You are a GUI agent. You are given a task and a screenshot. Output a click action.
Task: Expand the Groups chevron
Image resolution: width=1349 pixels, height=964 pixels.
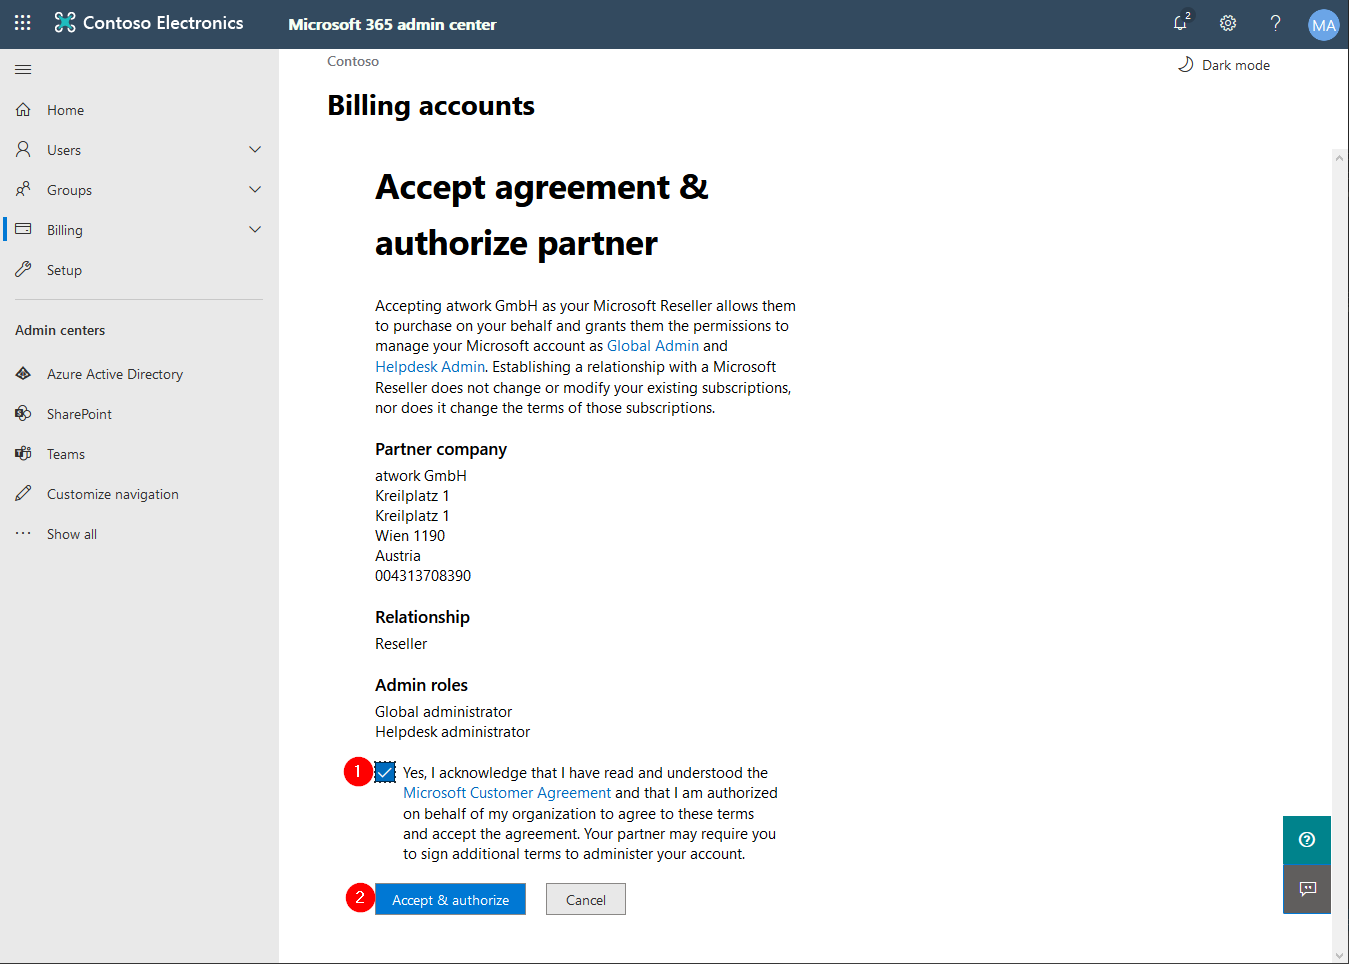point(255,189)
